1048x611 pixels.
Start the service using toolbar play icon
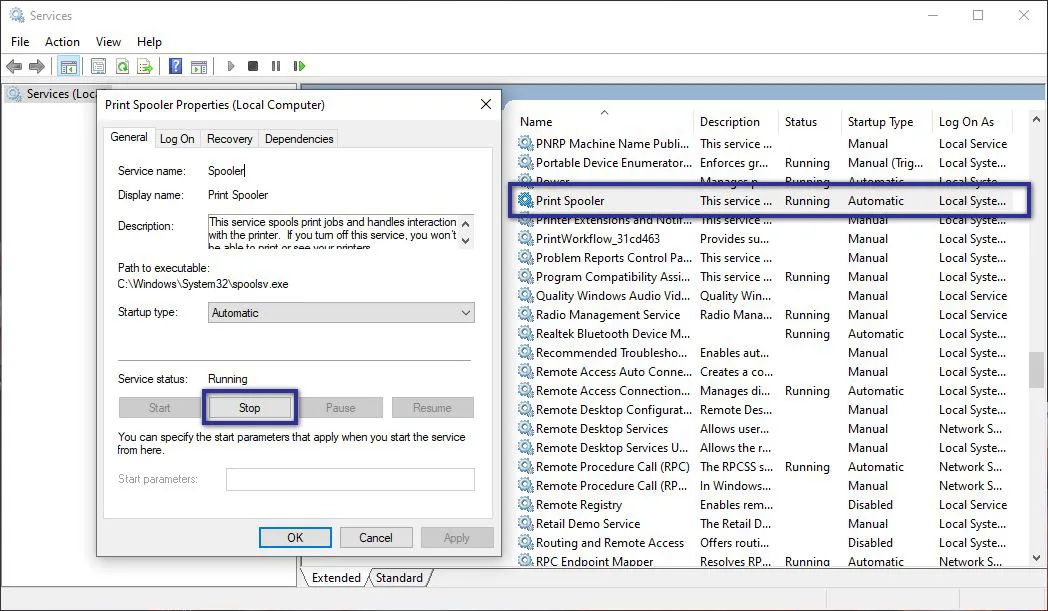[x=230, y=66]
